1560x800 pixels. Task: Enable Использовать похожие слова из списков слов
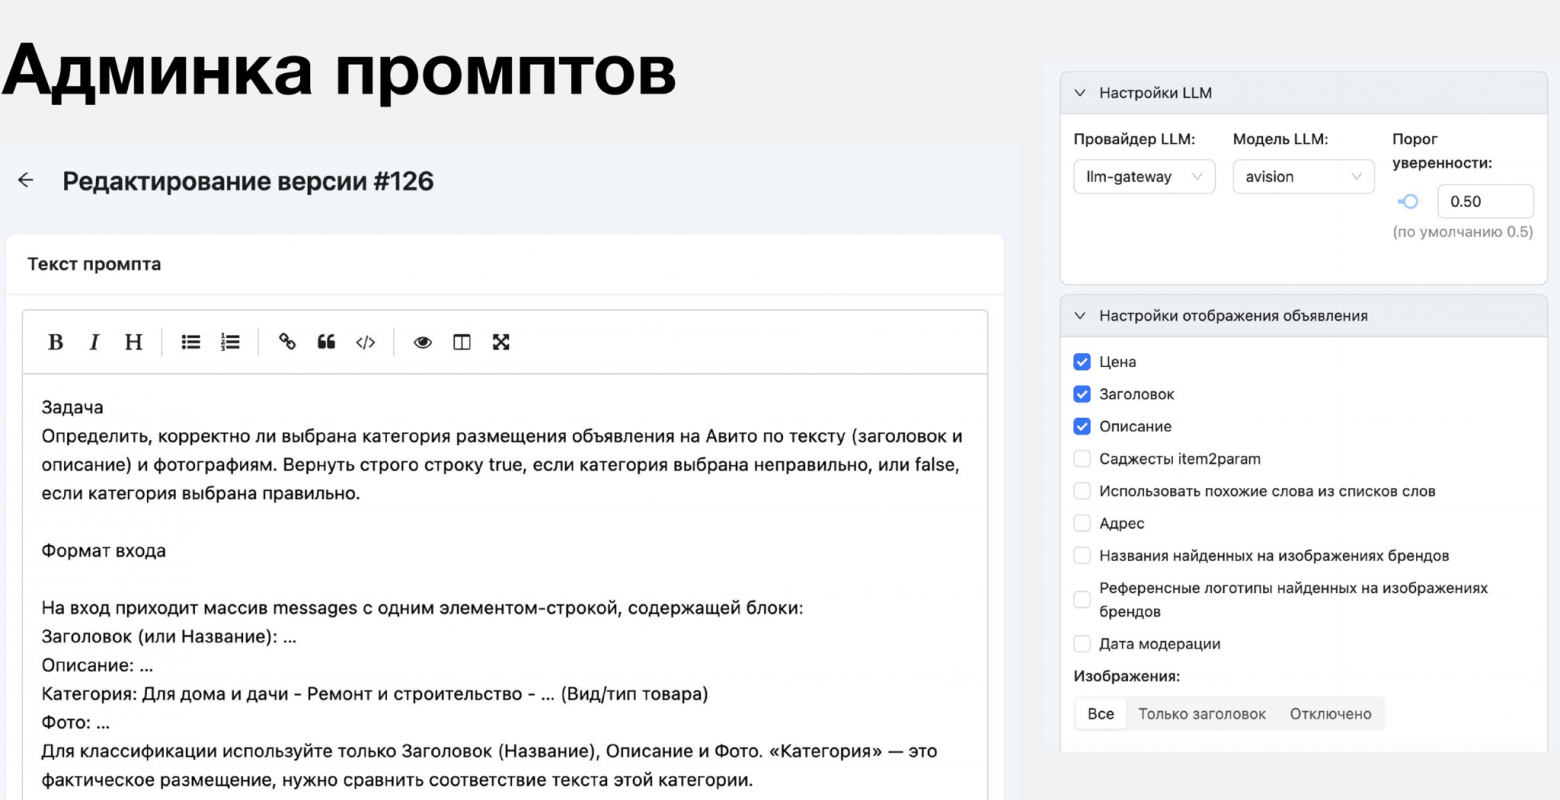(1082, 491)
